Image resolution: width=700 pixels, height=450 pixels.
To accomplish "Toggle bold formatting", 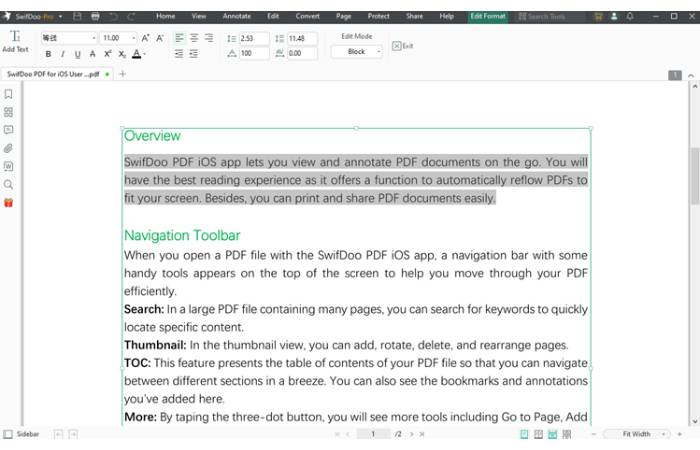I will pos(48,54).
